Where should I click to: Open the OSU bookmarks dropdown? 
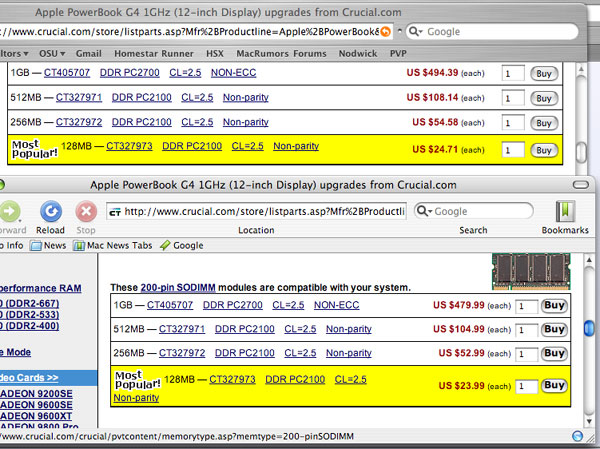pos(52,54)
